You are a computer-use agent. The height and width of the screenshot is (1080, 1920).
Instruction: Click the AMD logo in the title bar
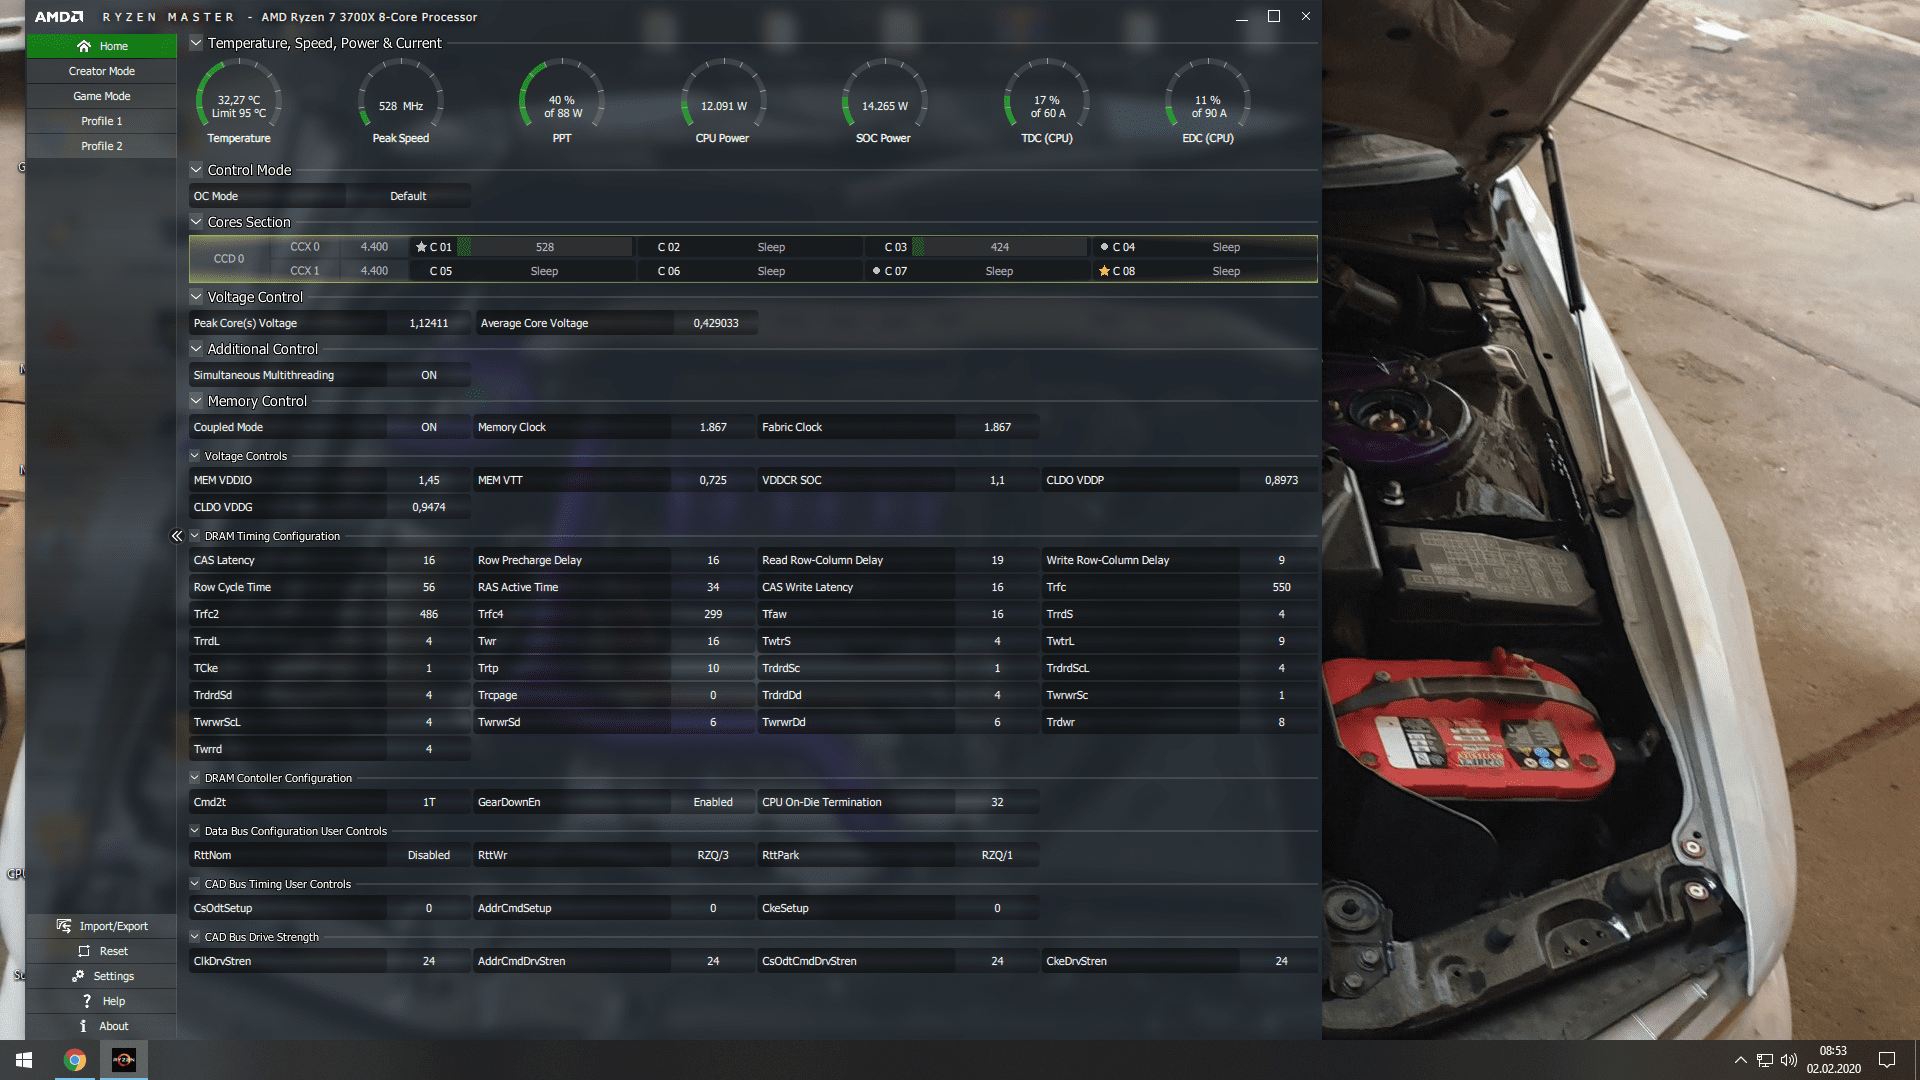[x=59, y=17]
